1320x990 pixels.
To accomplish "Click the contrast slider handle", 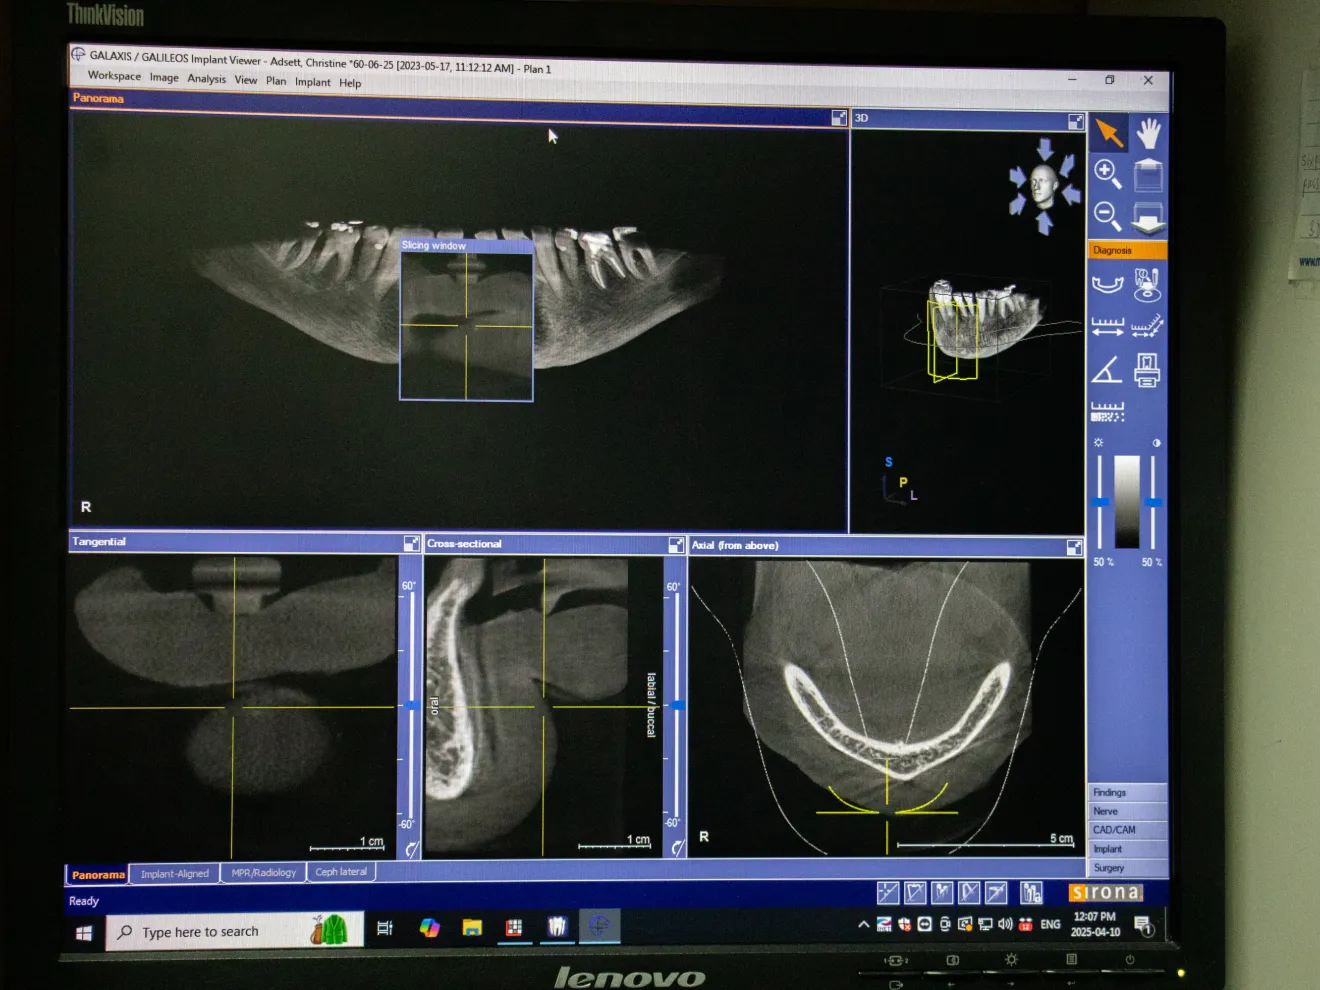I will click(1153, 502).
